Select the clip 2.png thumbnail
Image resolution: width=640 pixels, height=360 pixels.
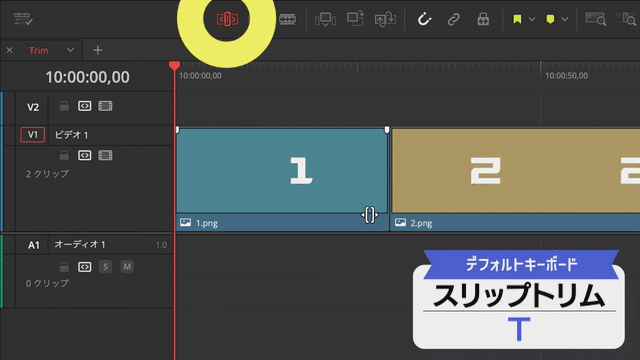click(x=516, y=171)
